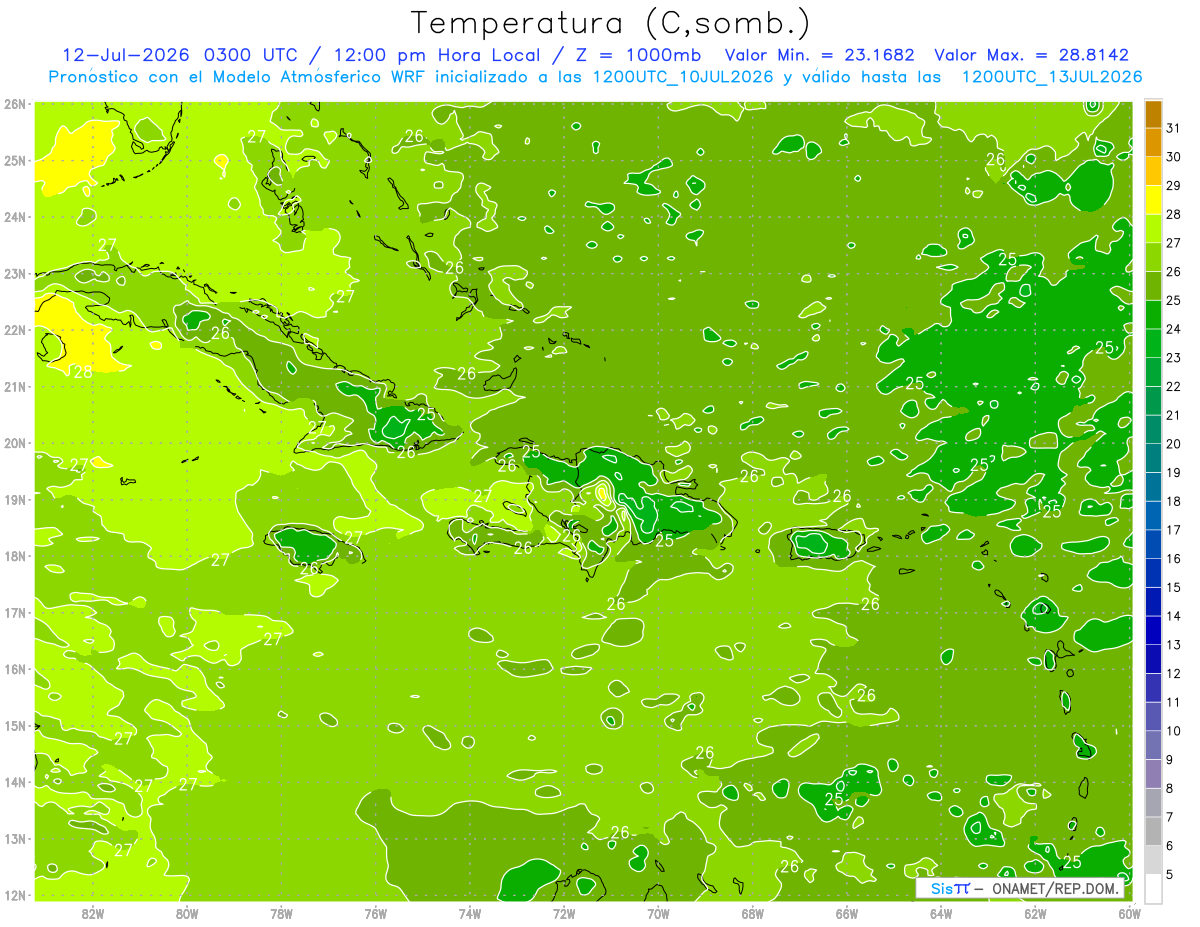Image resolution: width=1200 pixels, height=927 pixels.
Task: Select the 64W longitude axis label
Action: click(941, 912)
